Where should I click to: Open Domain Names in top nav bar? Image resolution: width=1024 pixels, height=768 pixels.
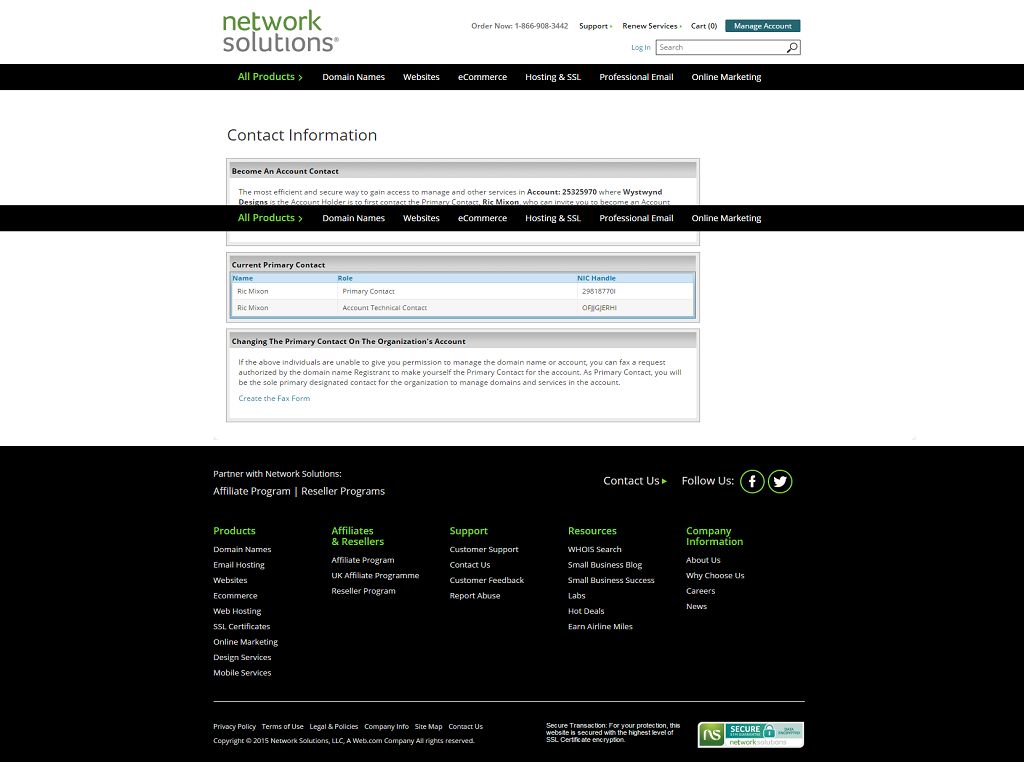tap(353, 77)
